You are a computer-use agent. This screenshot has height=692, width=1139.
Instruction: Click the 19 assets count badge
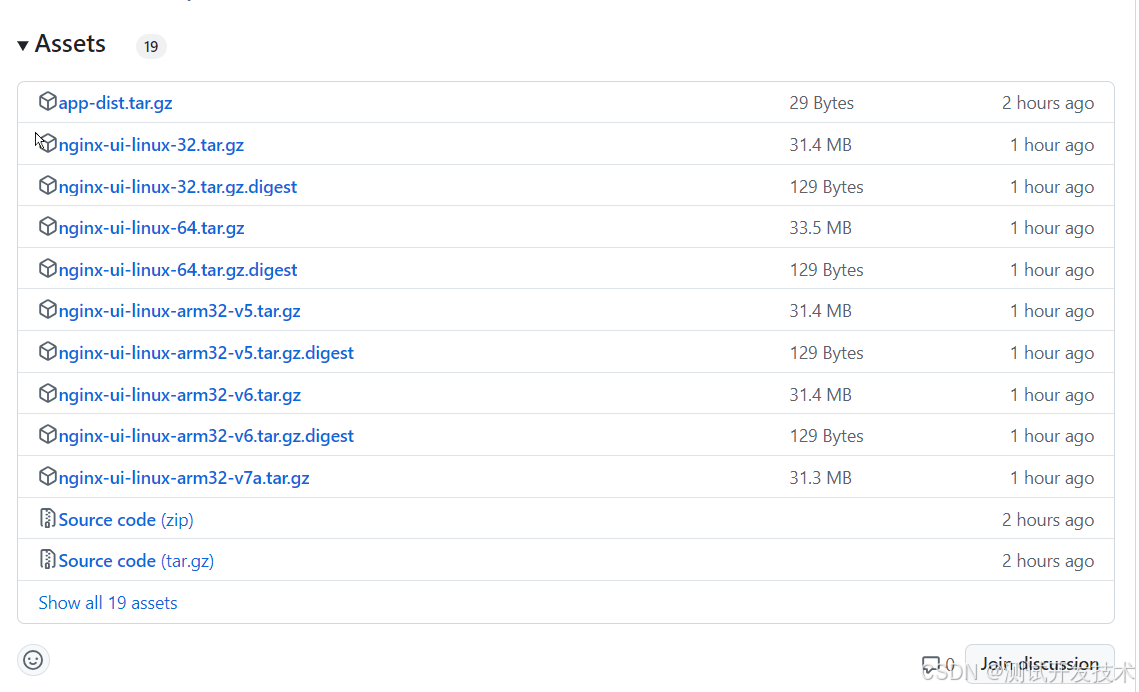coord(151,46)
